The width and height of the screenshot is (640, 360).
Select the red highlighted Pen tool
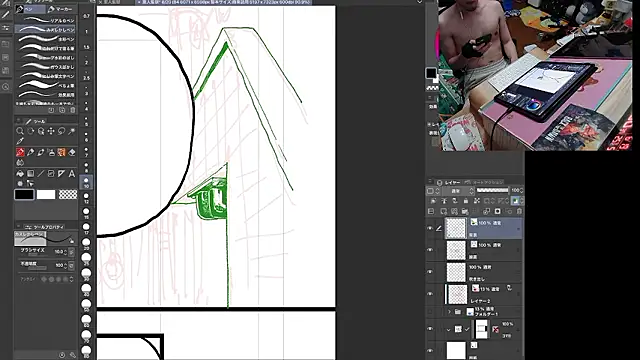(20, 152)
